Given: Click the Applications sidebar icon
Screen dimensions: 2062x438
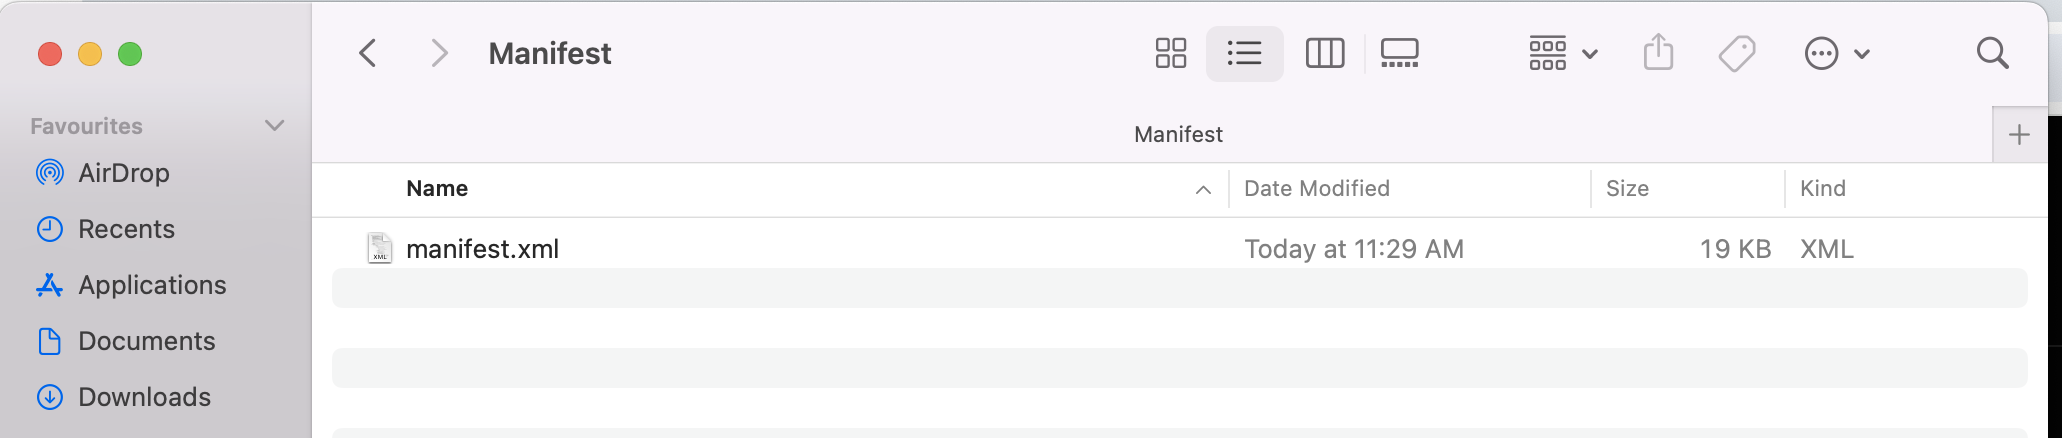Looking at the screenshot, I should pos(49,285).
